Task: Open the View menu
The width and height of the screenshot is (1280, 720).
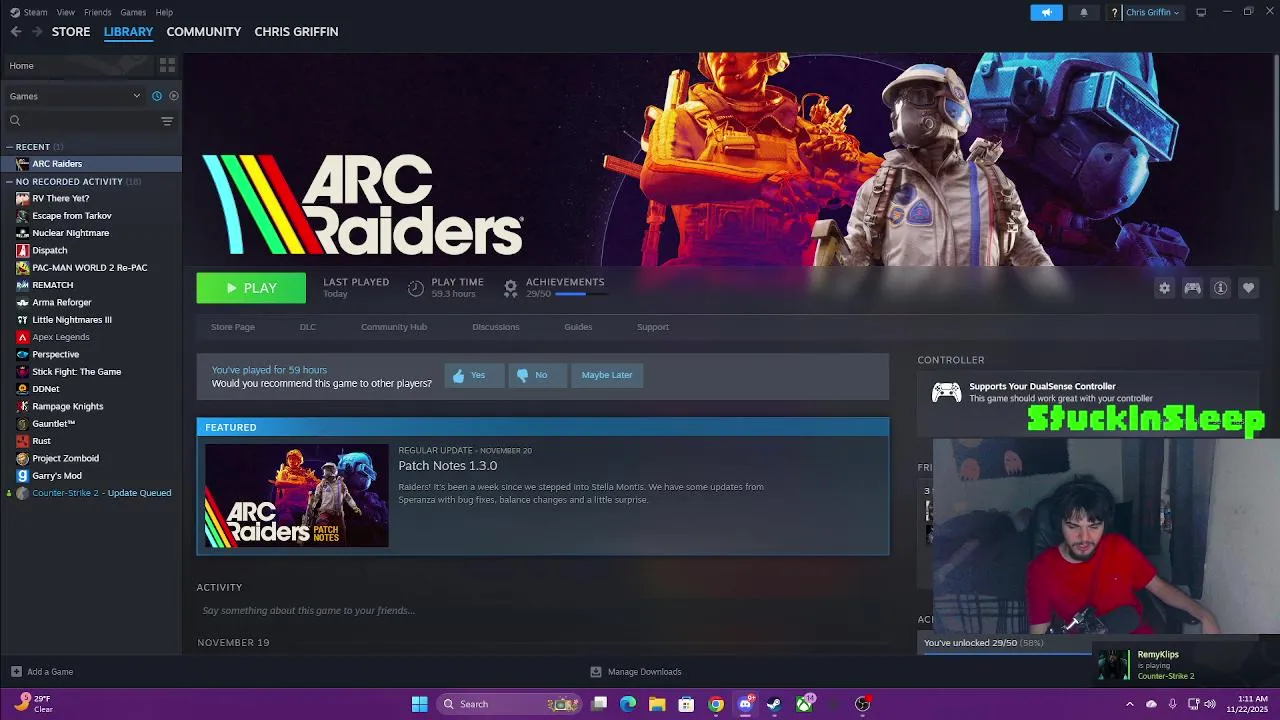Action: (x=65, y=12)
